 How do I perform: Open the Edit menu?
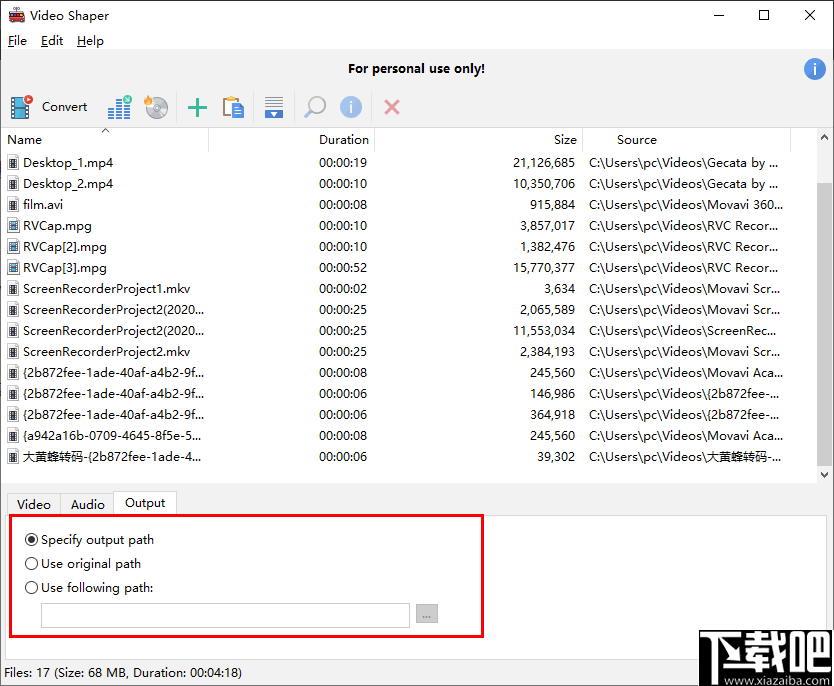(x=52, y=41)
